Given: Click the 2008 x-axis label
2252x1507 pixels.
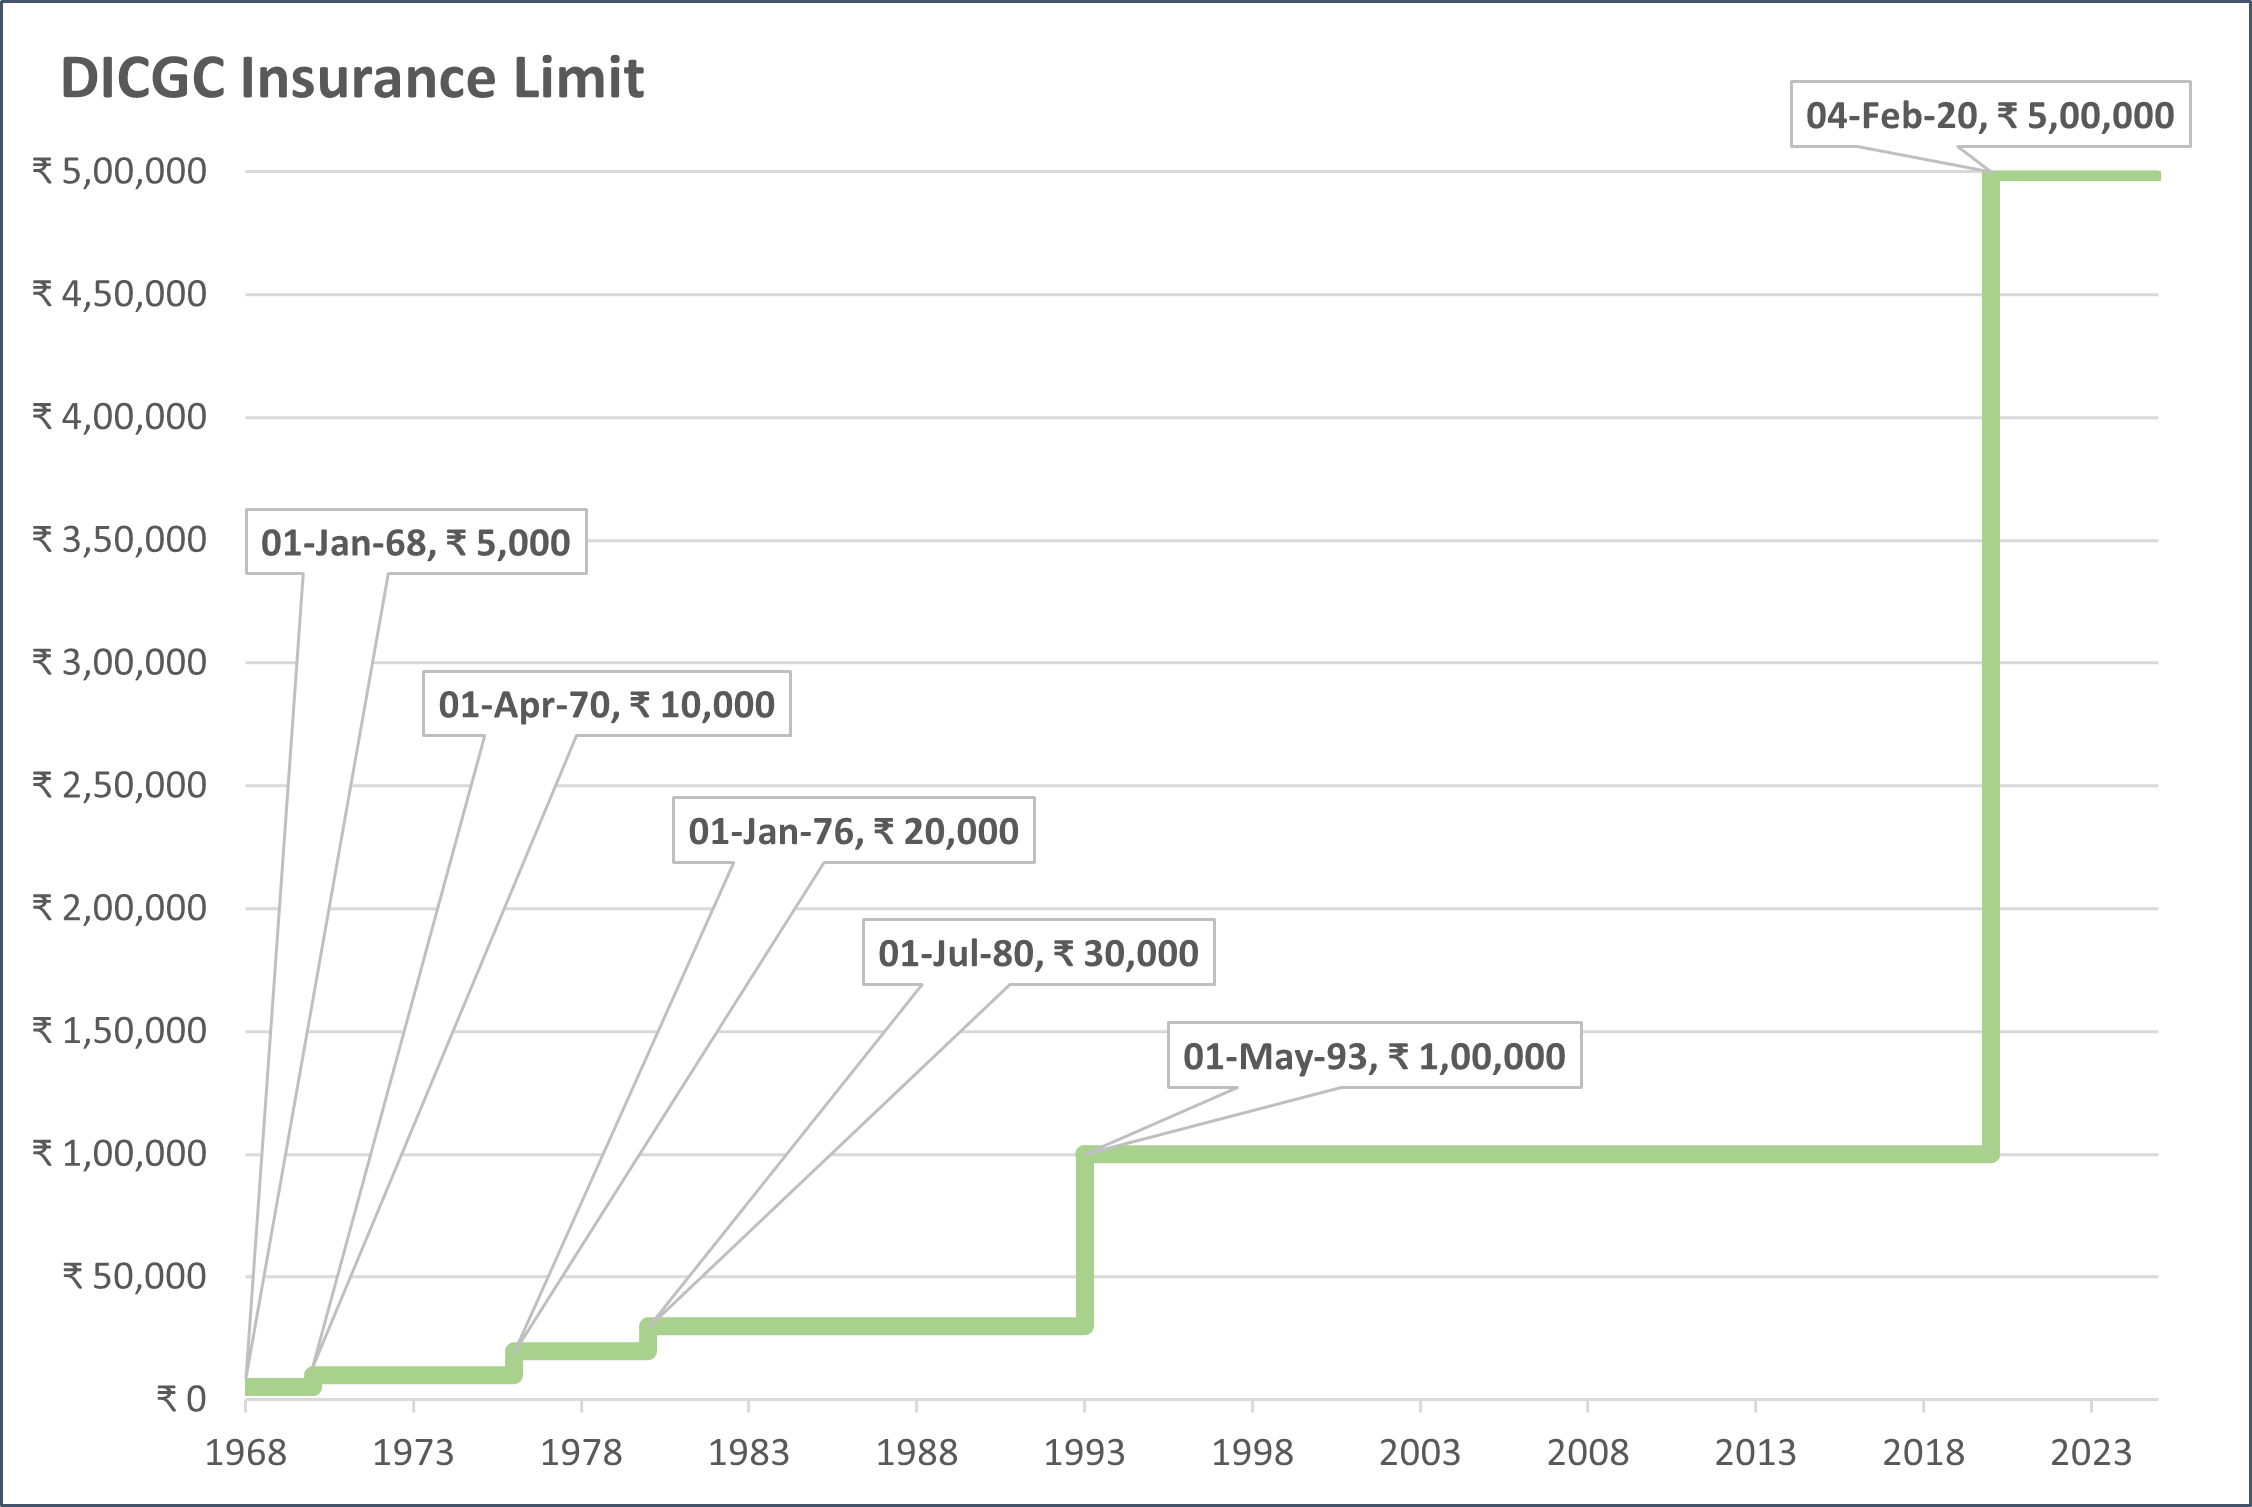Looking at the screenshot, I should (1587, 1452).
